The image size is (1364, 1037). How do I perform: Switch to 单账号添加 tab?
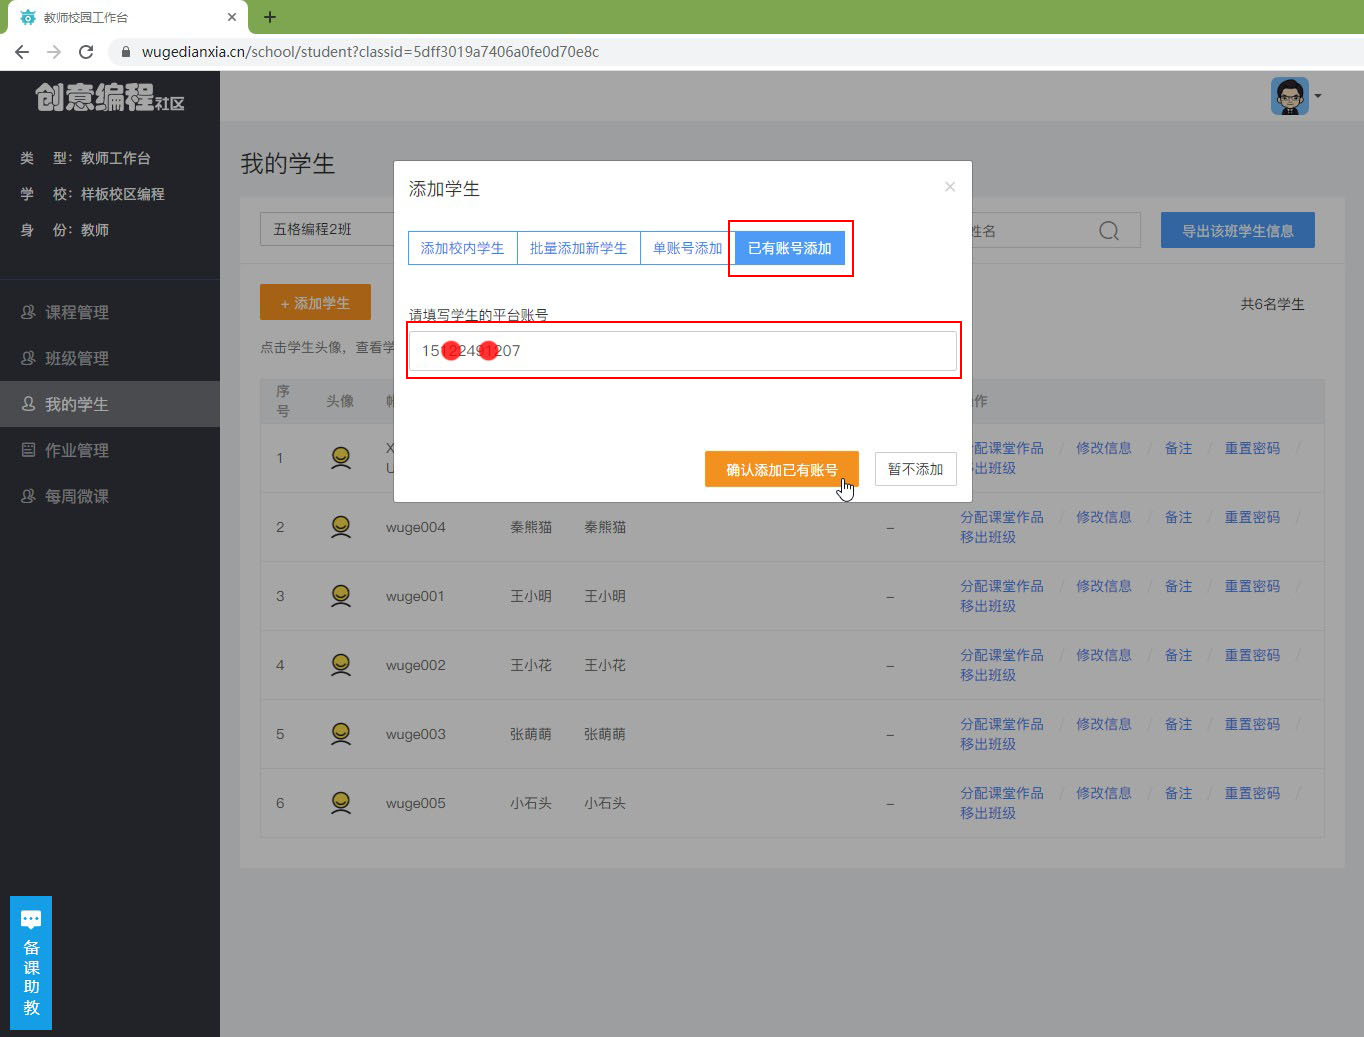pyautogui.click(x=687, y=248)
